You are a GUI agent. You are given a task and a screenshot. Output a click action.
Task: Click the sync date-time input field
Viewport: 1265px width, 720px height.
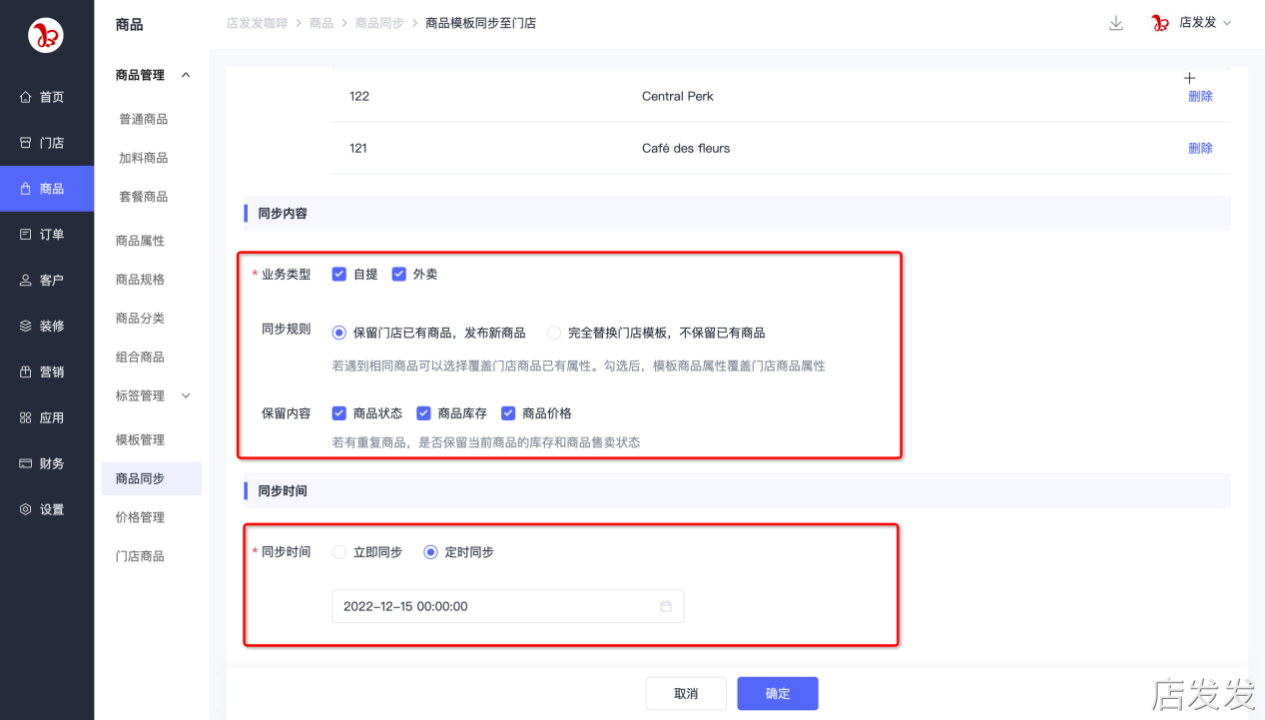(x=508, y=606)
